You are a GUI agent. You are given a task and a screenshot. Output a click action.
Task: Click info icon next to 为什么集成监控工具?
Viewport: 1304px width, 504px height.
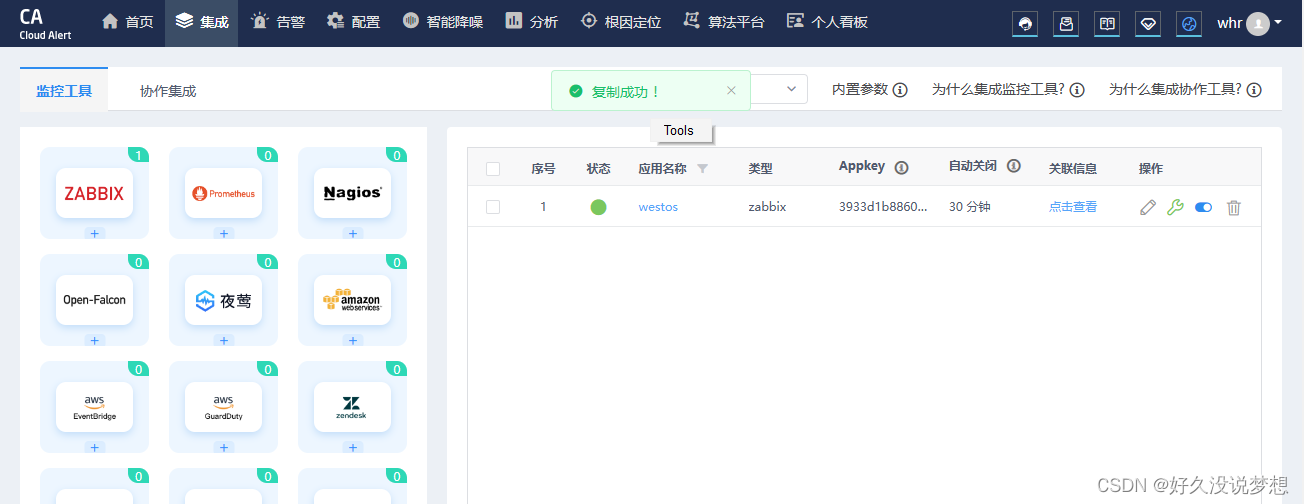pyautogui.click(x=1077, y=90)
